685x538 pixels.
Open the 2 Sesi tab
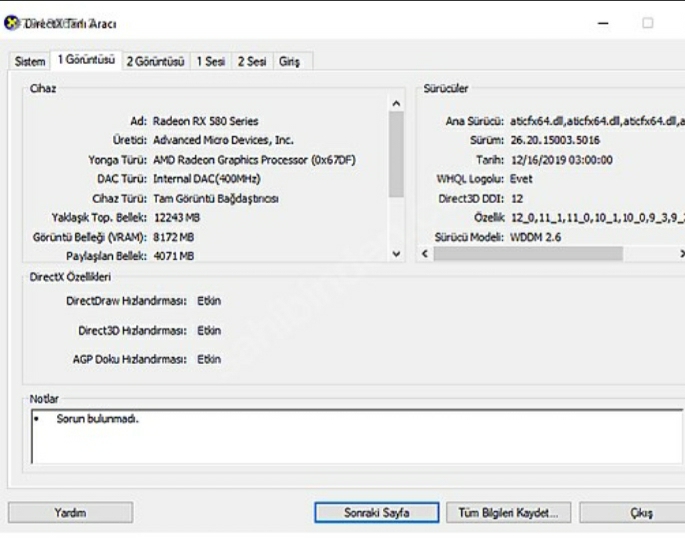(252, 62)
